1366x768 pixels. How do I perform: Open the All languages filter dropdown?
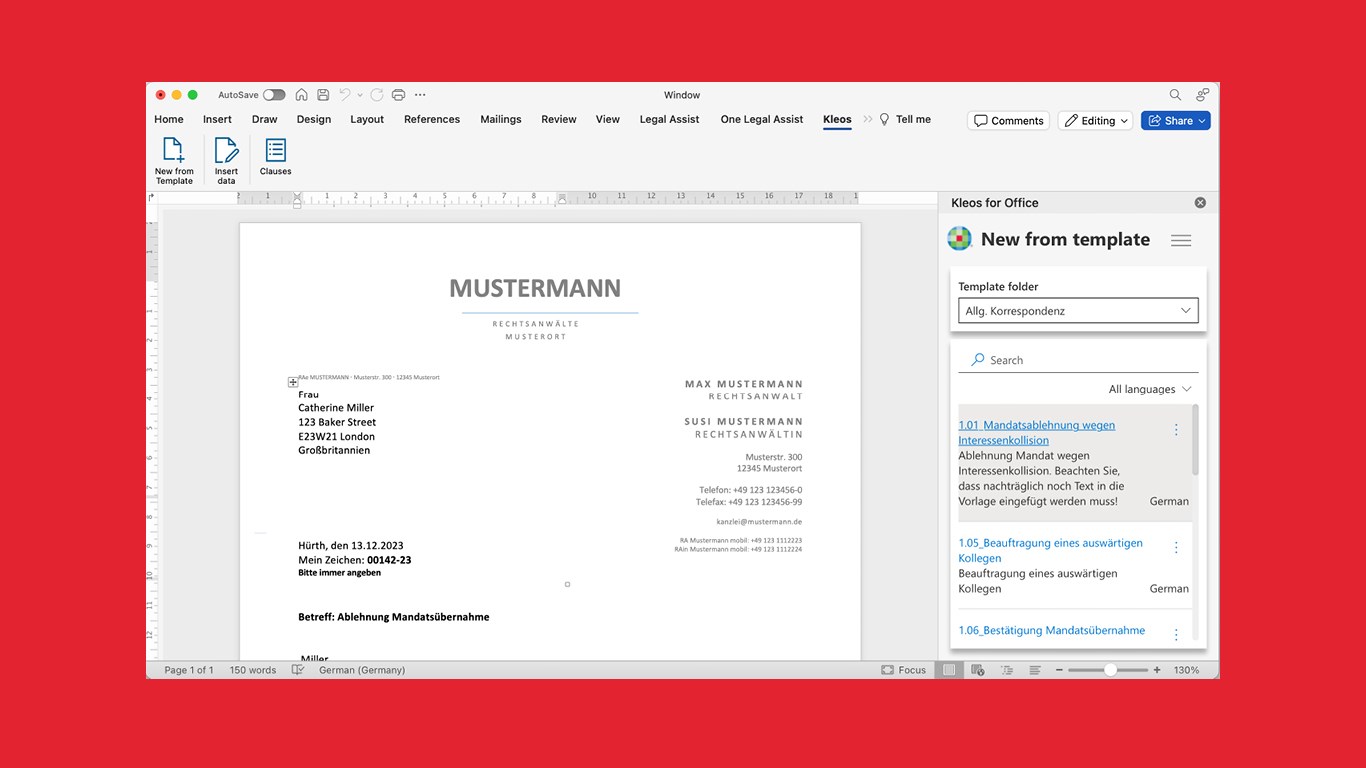point(1150,389)
